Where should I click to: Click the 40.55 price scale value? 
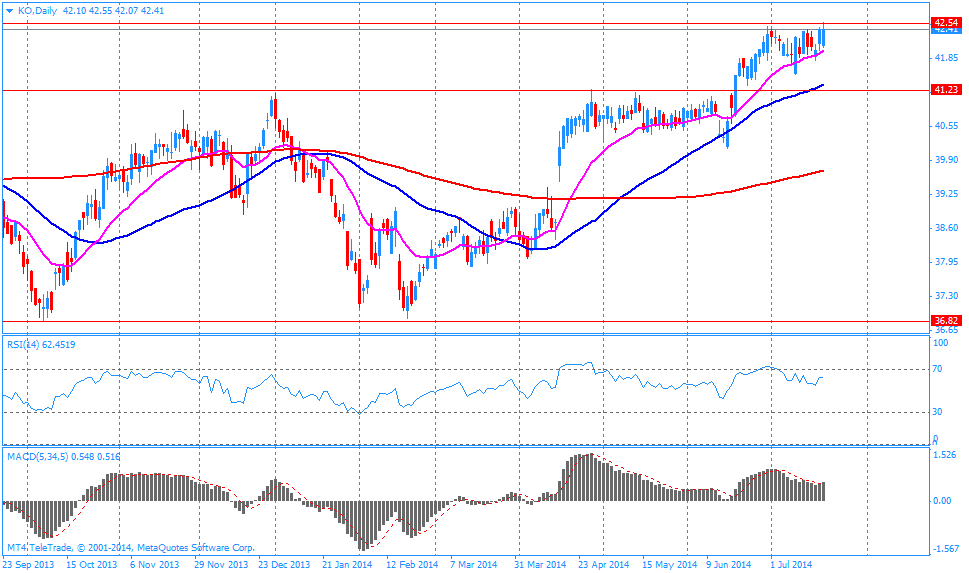coord(946,125)
